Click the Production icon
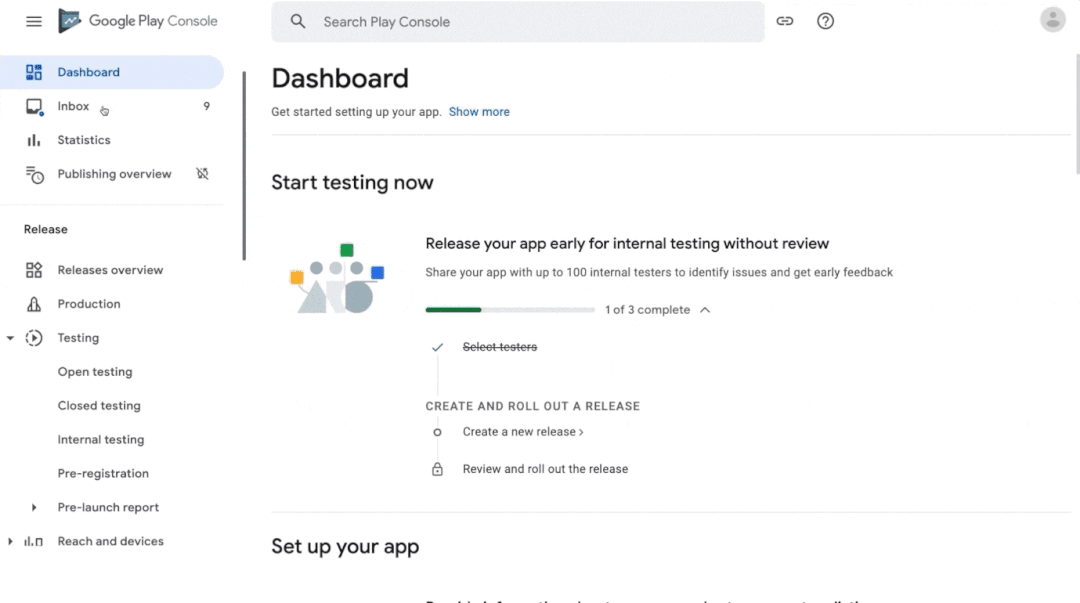The image size is (1080, 603). tap(34, 304)
